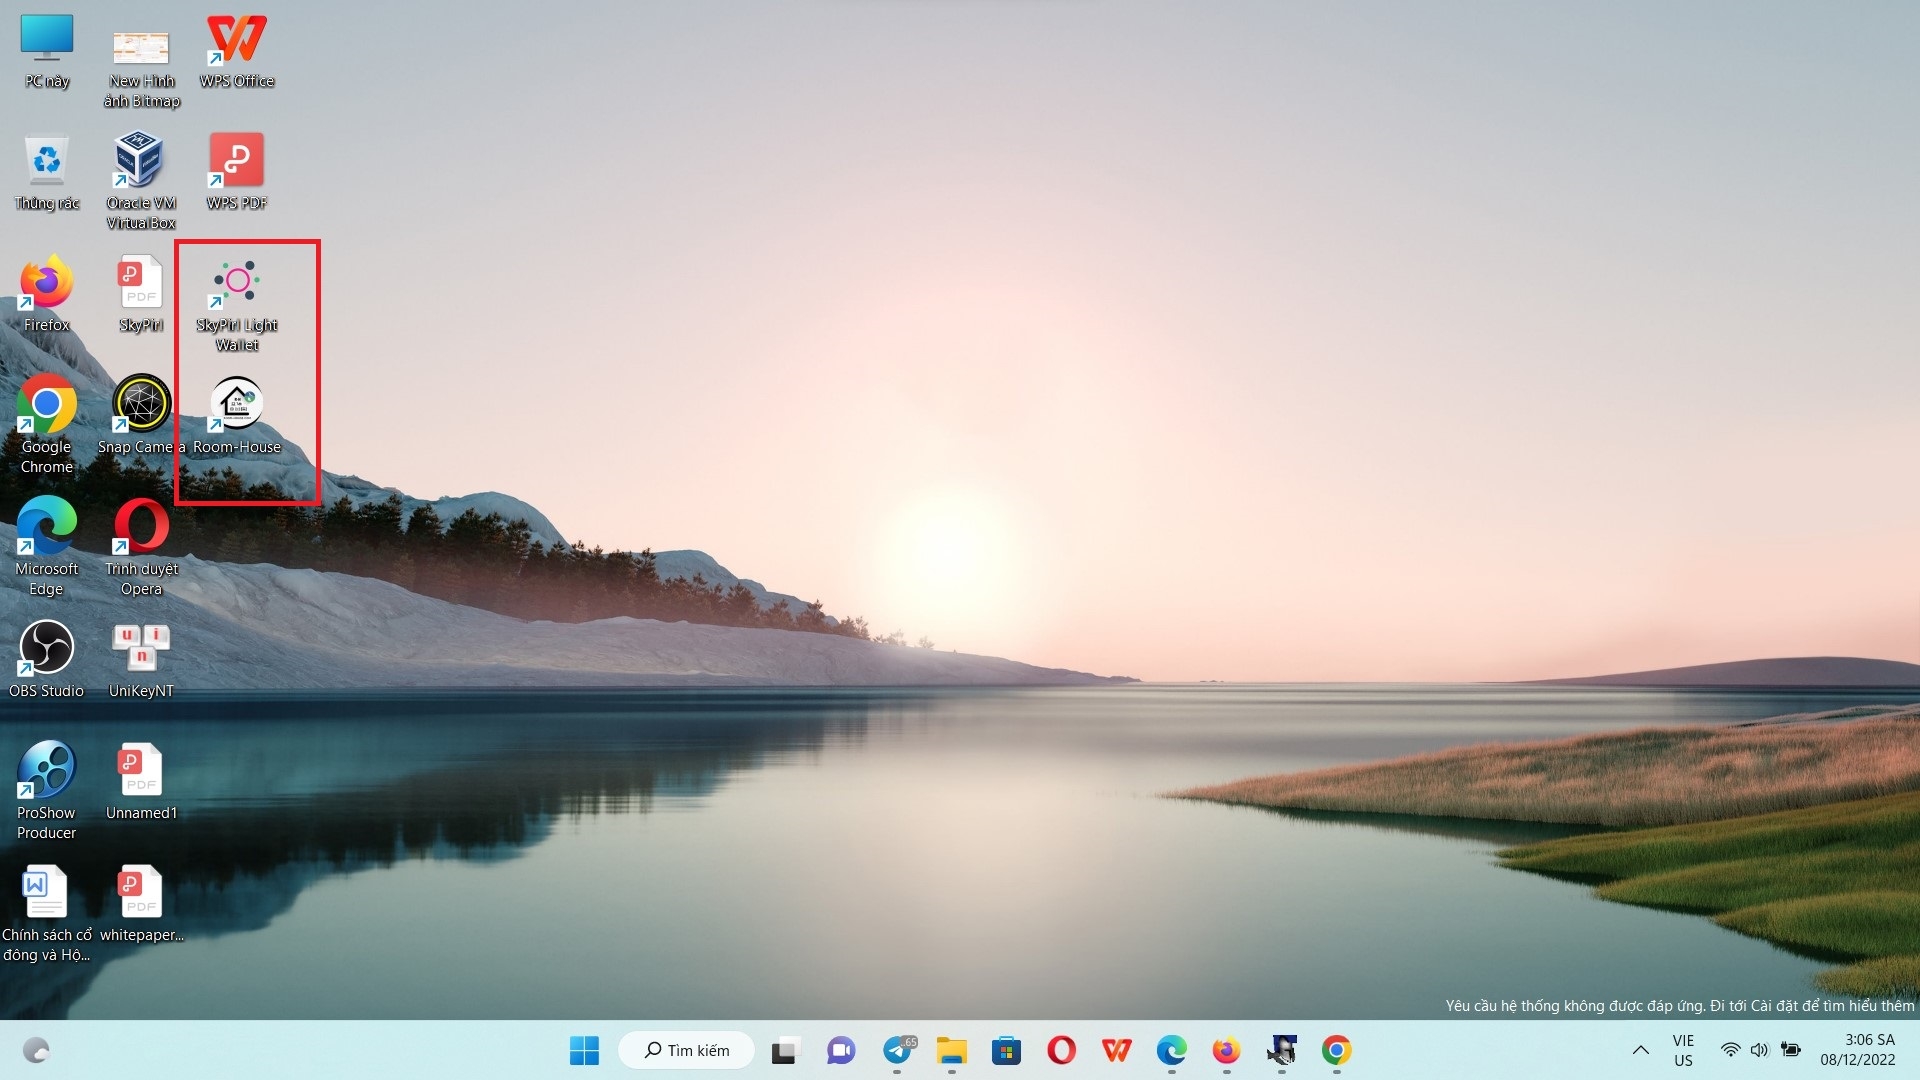Toggle the Task View button
This screenshot has width=1920, height=1080.
click(785, 1050)
